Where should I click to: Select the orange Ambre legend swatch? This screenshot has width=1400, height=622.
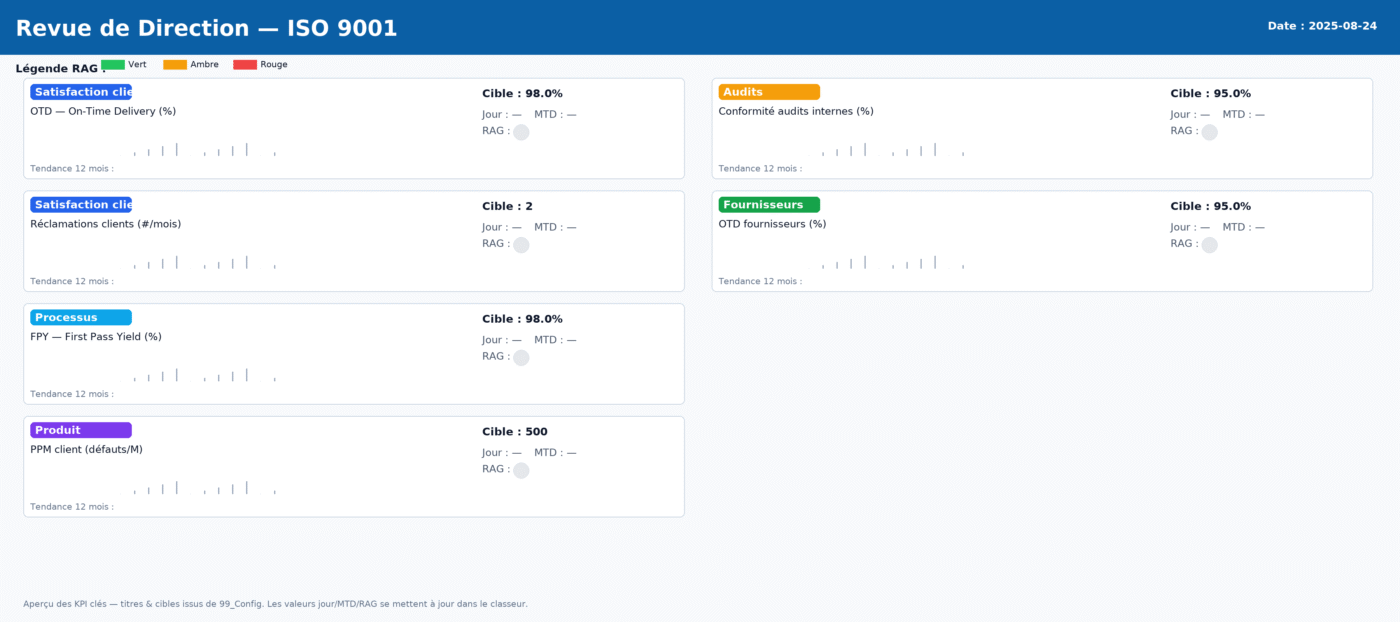pos(175,65)
